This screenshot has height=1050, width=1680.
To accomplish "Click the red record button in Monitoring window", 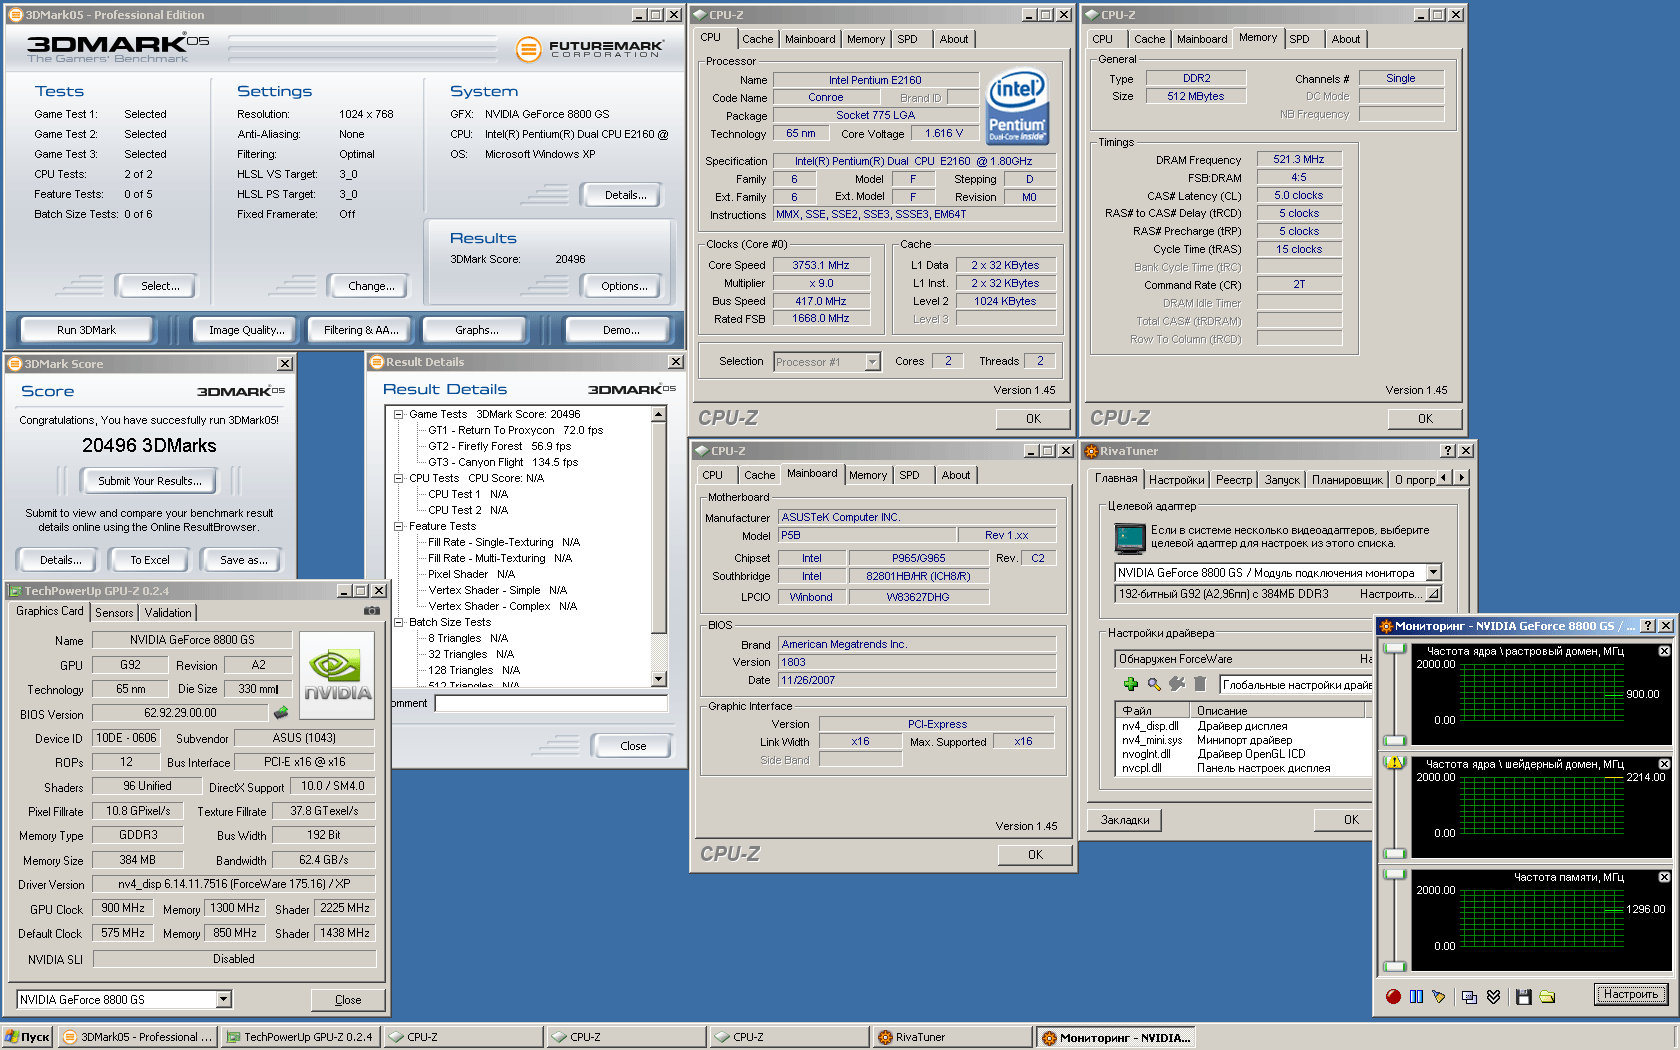I will 1393,996.
